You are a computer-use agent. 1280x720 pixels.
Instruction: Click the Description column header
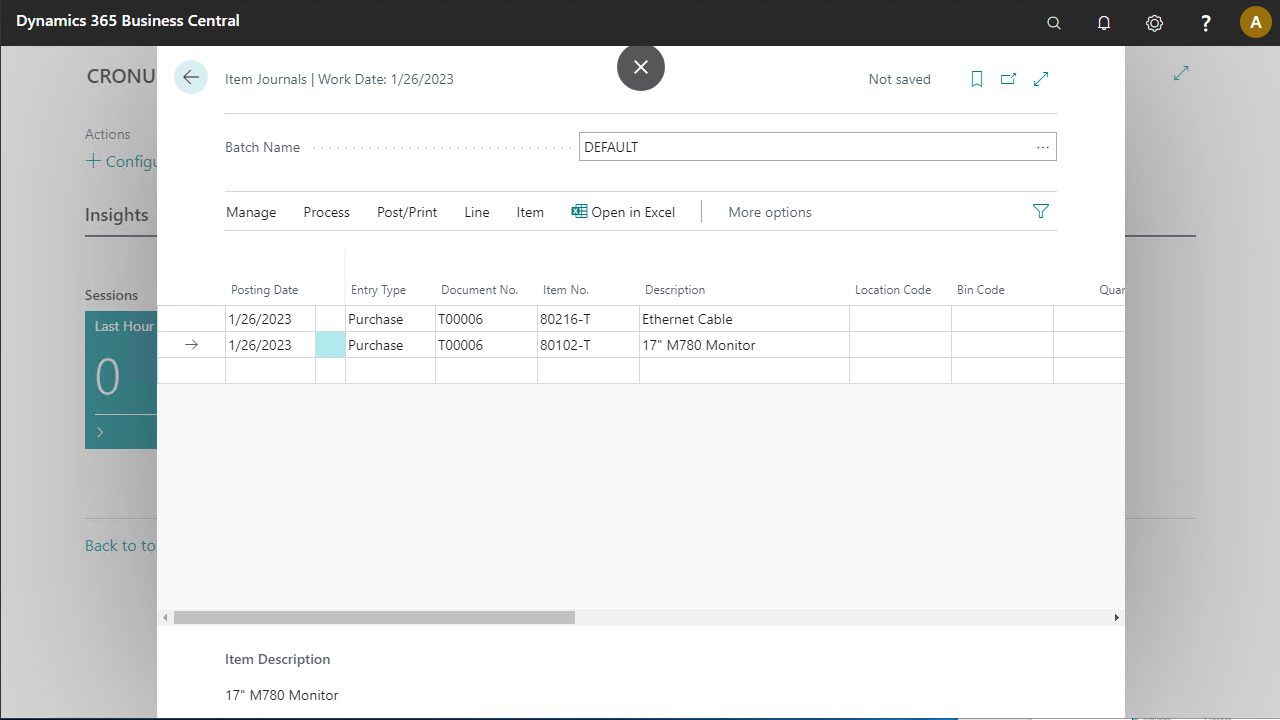675,290
